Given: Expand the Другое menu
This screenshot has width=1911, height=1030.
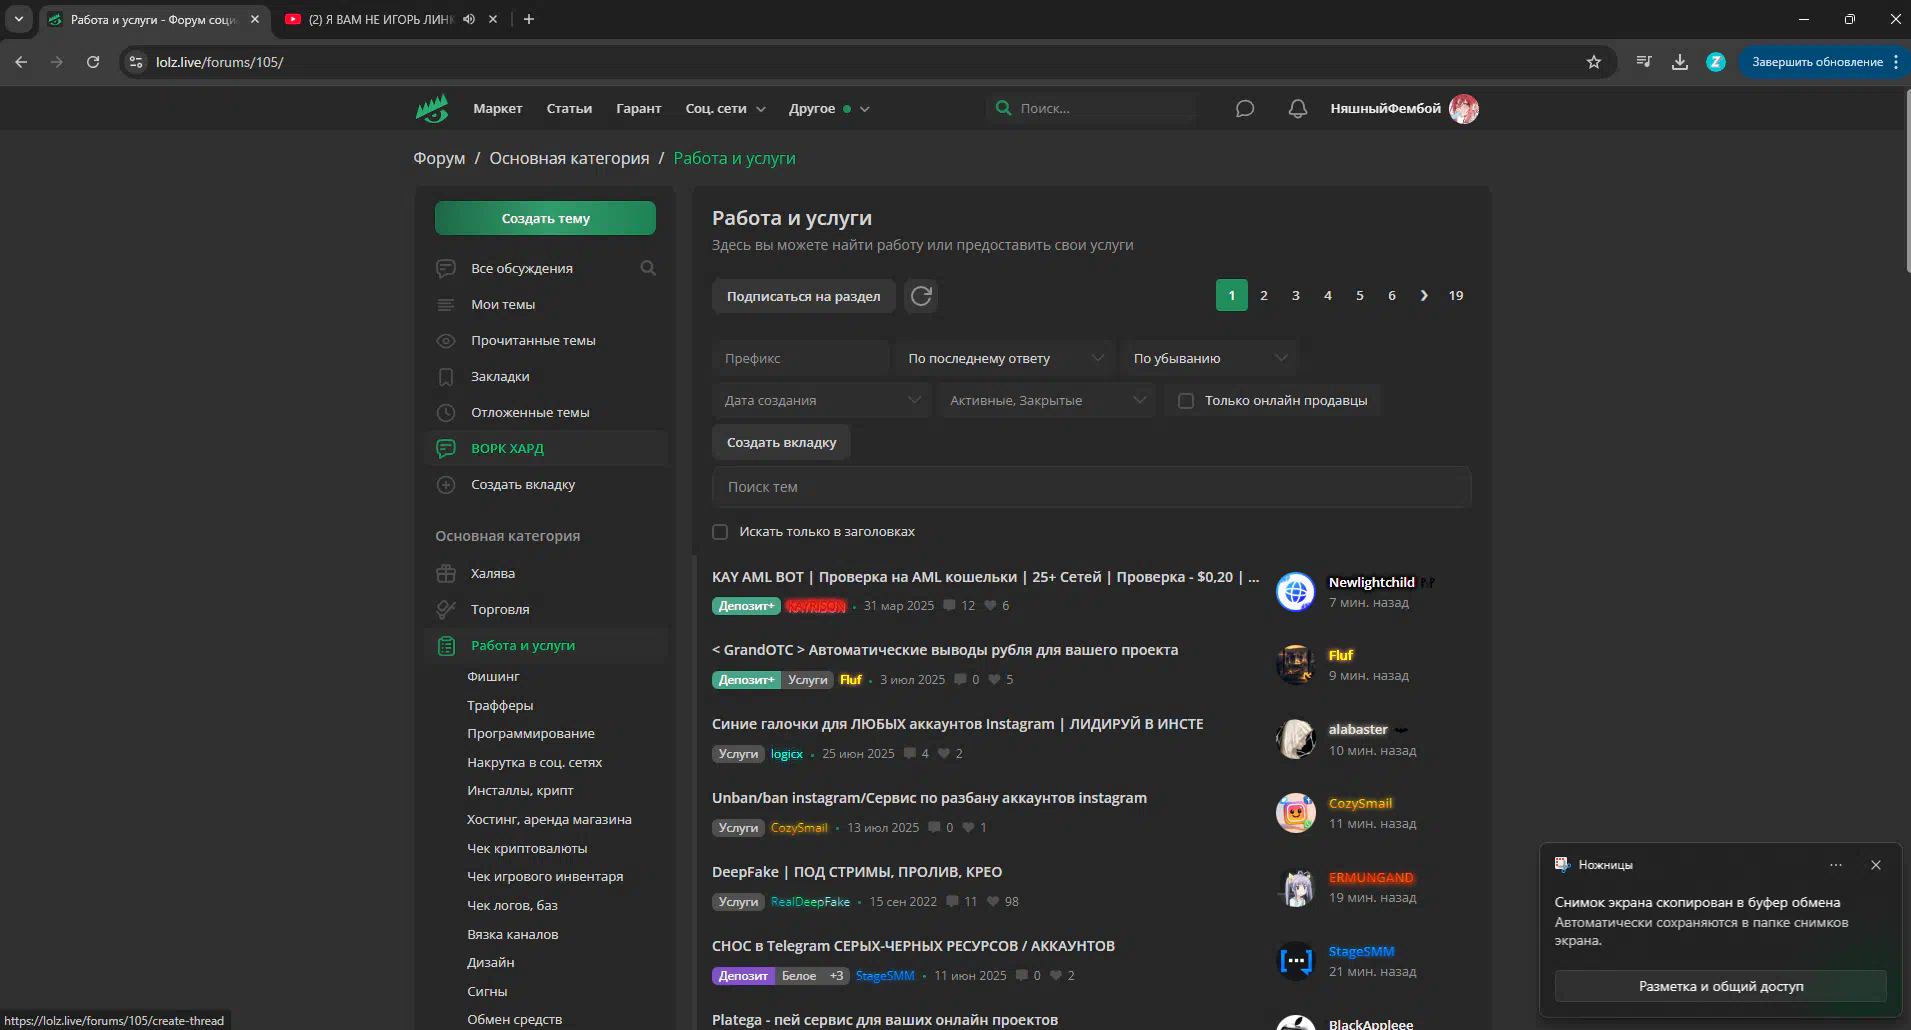Looking at the screenshot, I should [x=829, y=108].
